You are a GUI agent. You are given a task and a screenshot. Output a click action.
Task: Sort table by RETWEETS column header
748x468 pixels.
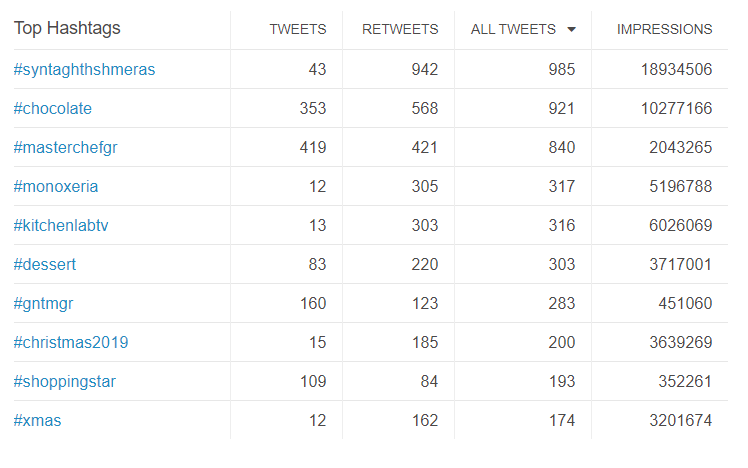(399, 30)
